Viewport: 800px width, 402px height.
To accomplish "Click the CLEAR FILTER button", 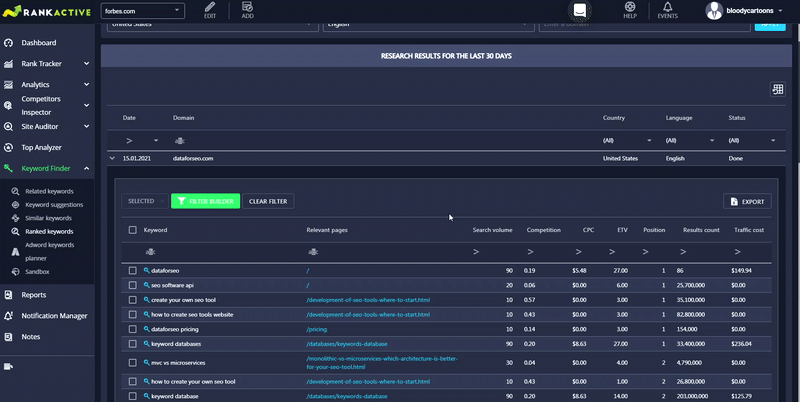I will pyautogui.click(x=268, y=201).
